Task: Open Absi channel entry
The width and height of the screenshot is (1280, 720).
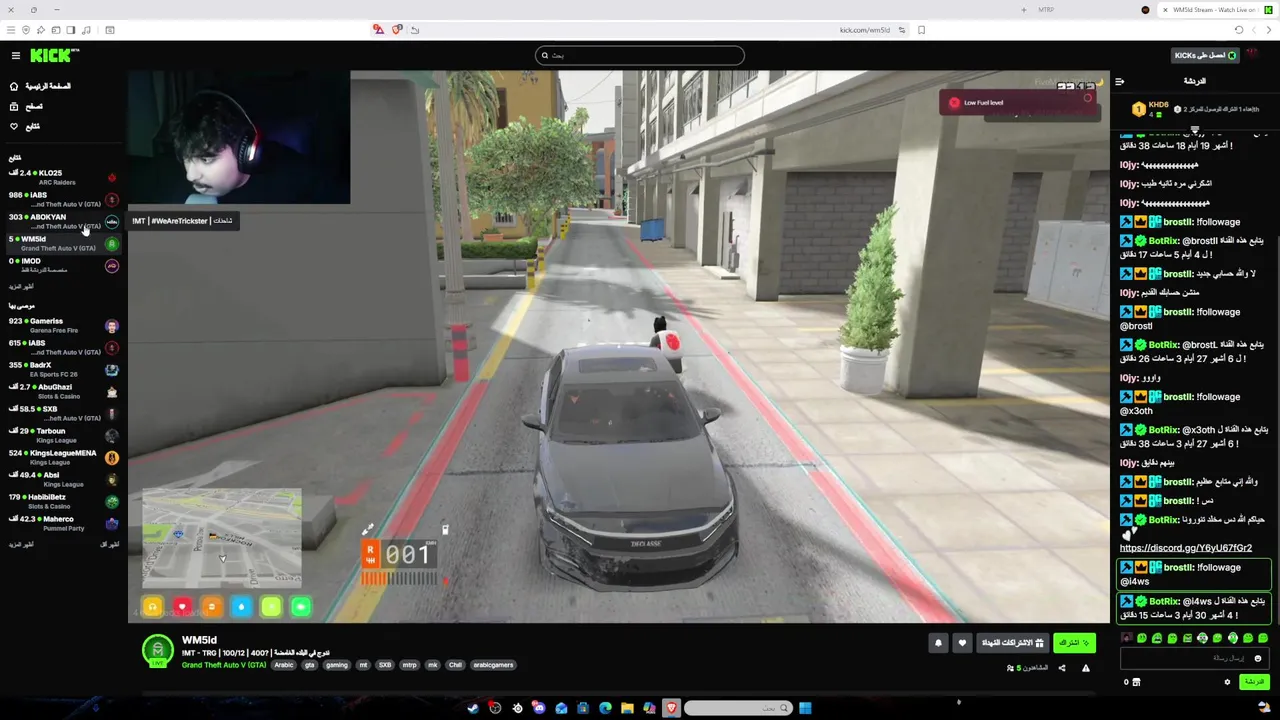Action: click(62, 480)
